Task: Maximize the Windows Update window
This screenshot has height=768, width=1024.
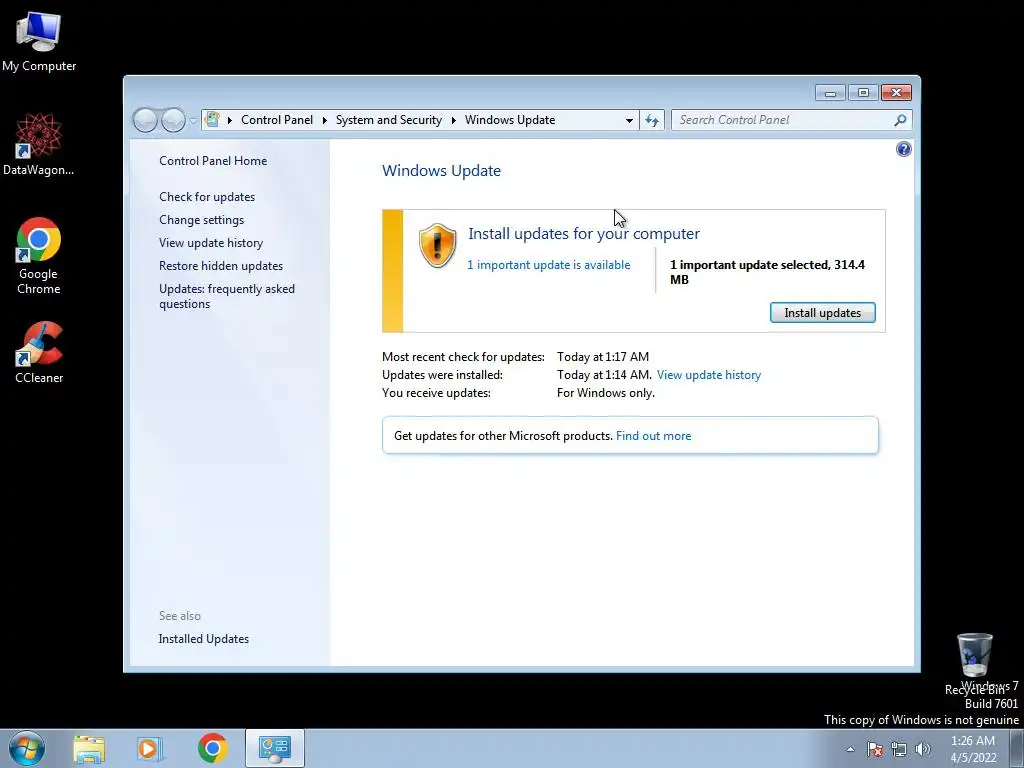Action: 863,93
